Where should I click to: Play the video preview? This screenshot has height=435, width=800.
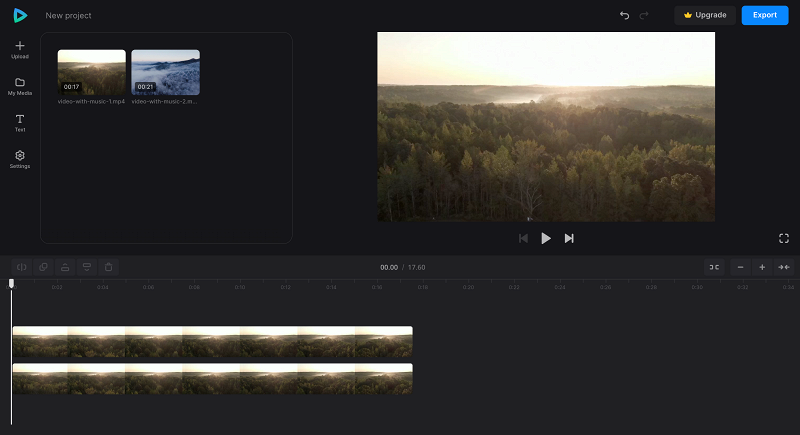546,238
